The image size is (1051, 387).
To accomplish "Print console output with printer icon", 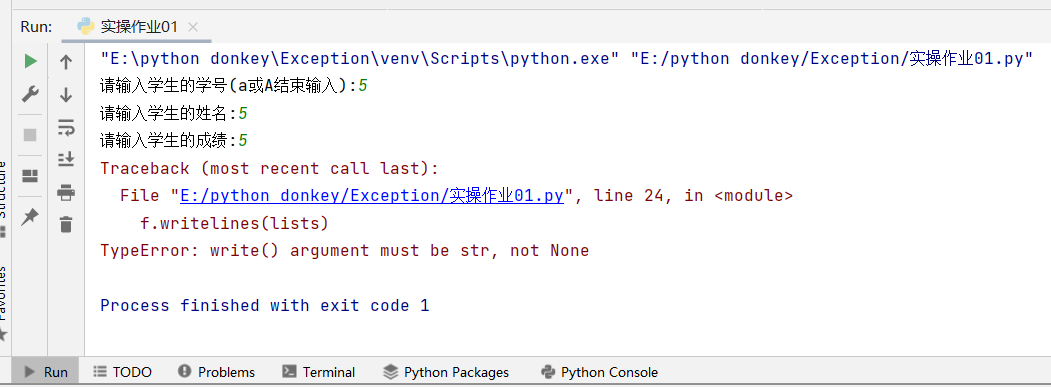I will coord(66,192).
